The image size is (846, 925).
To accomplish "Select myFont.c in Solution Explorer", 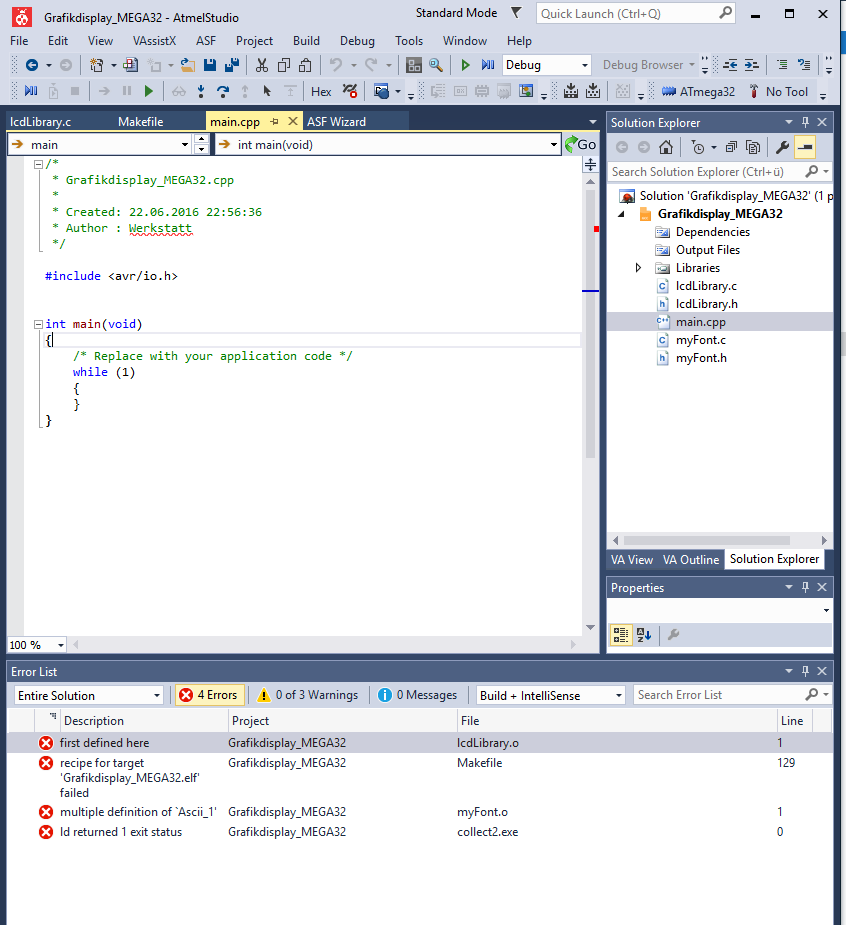I will click(700, 340).
